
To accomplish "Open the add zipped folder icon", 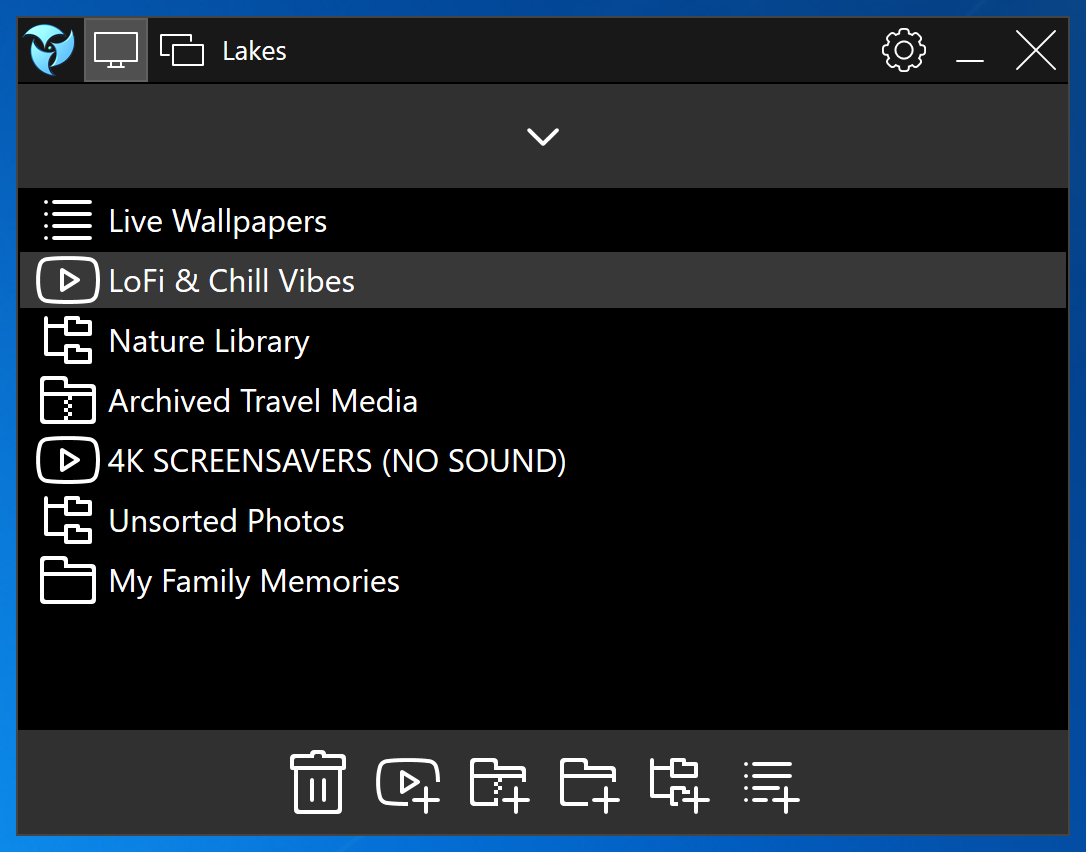I will [x=497, y=784].
